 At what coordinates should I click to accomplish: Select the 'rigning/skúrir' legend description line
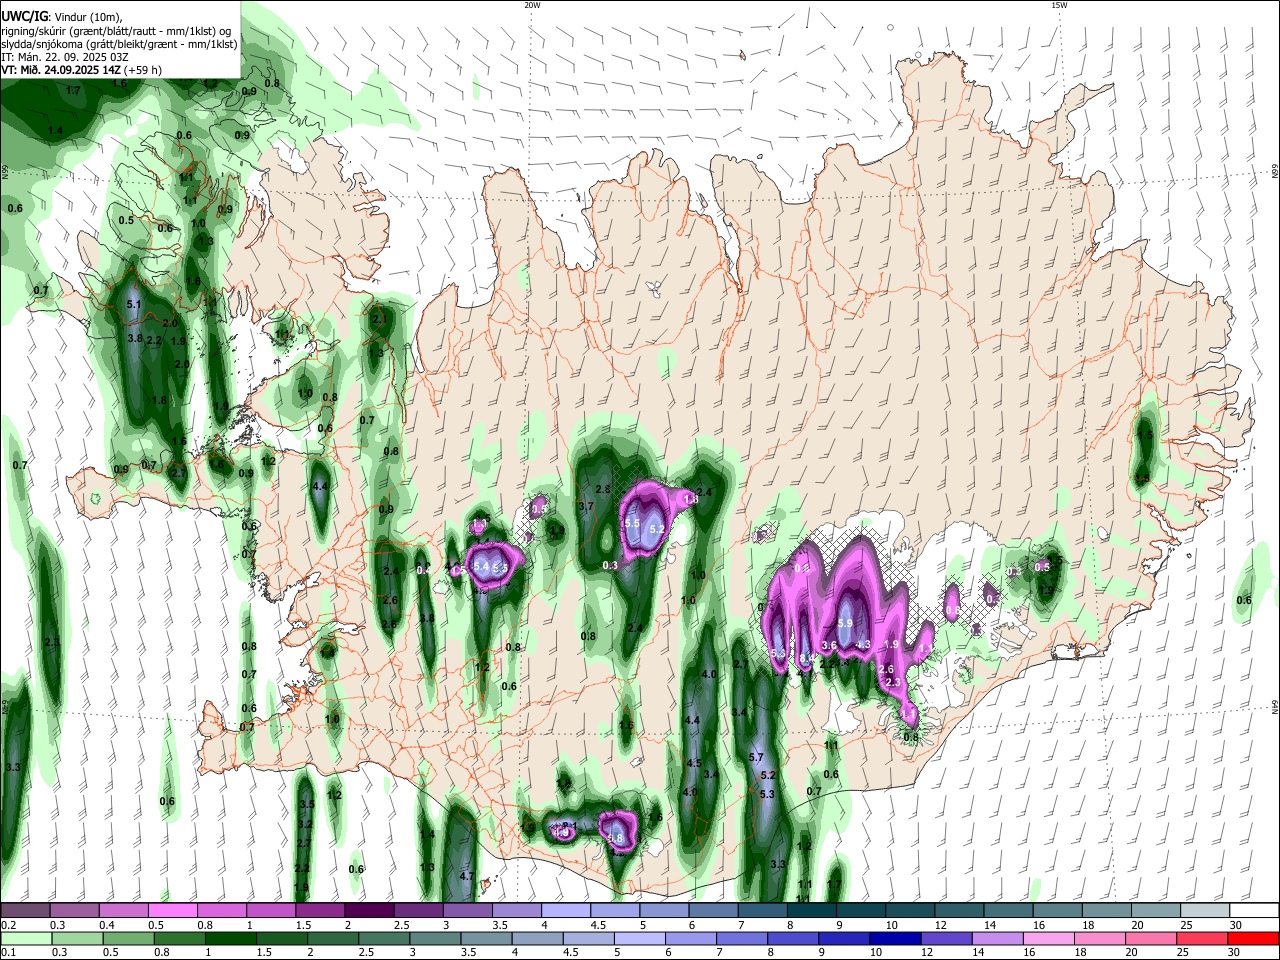point(116,31)
